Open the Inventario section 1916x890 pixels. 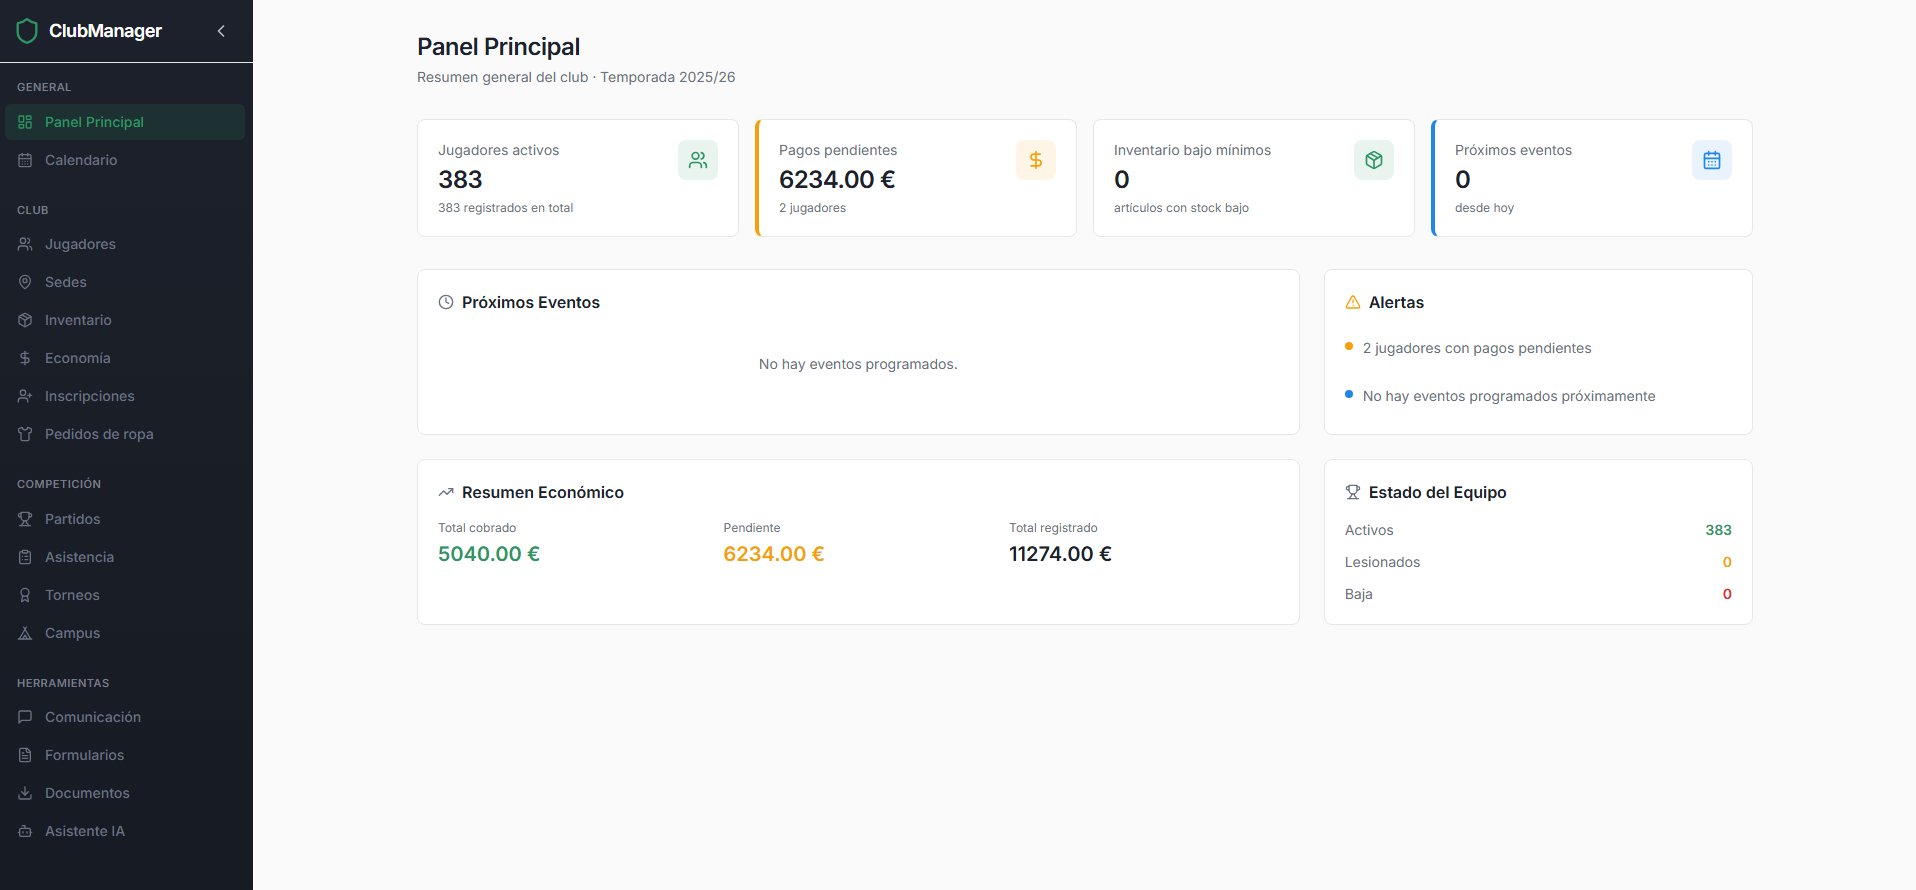click(x=78, y=320)
